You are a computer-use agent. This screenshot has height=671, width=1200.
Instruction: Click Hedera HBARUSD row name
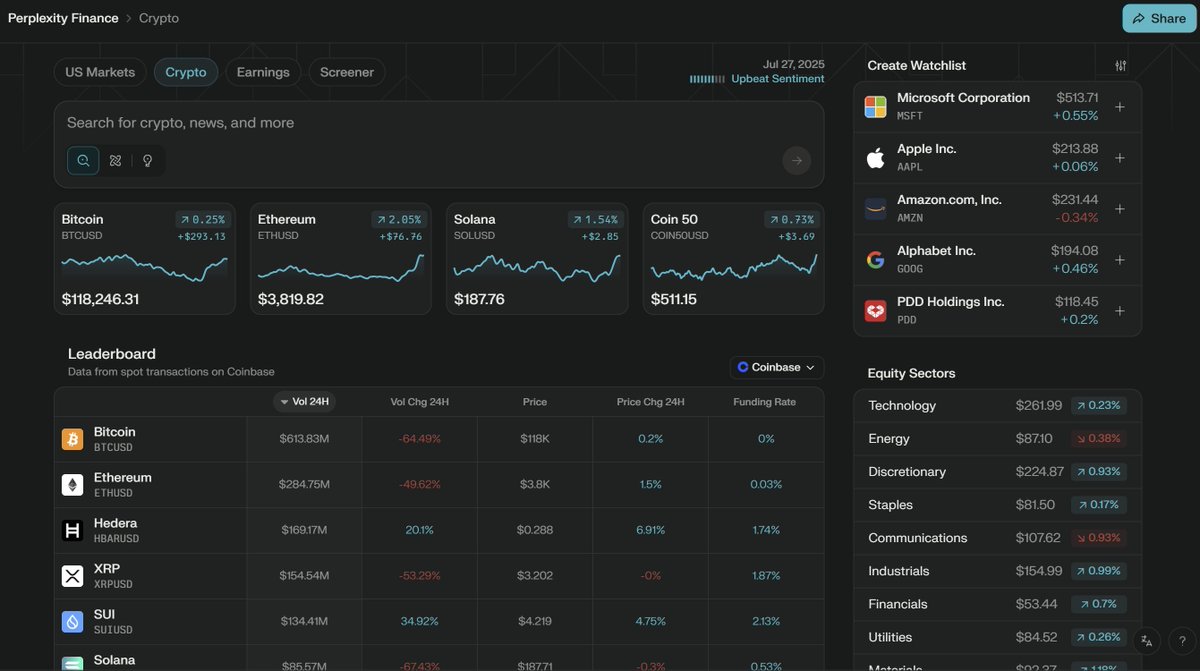click(116, 531)
